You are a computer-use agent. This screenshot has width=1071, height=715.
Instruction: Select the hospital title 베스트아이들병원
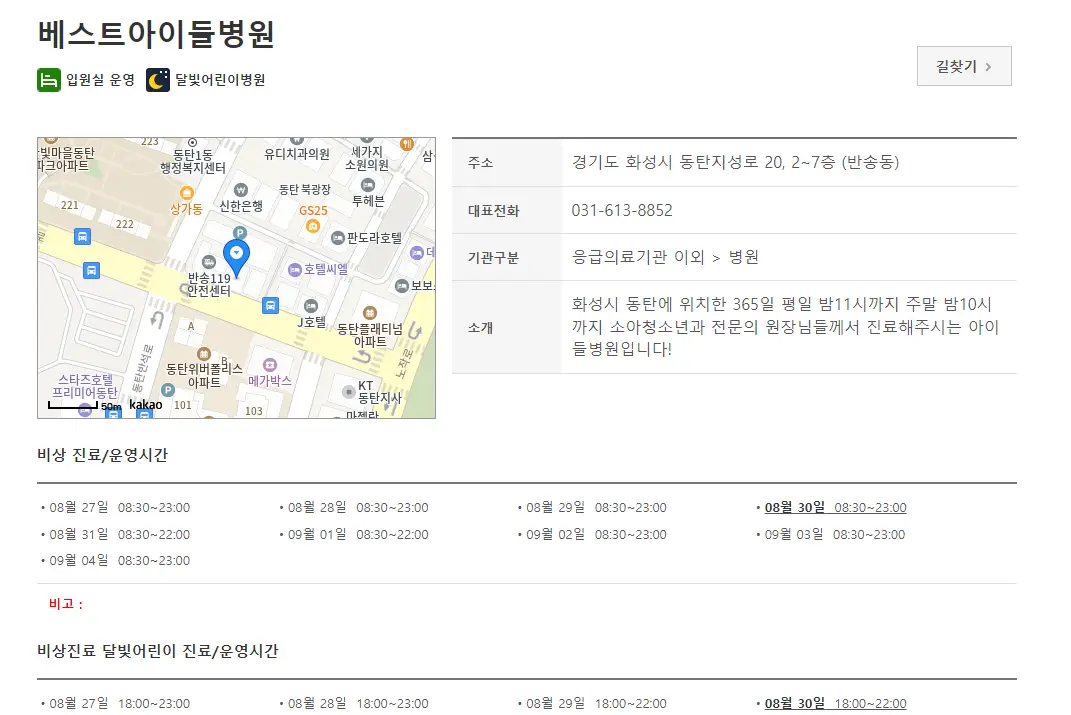click(x=156, y=32)
